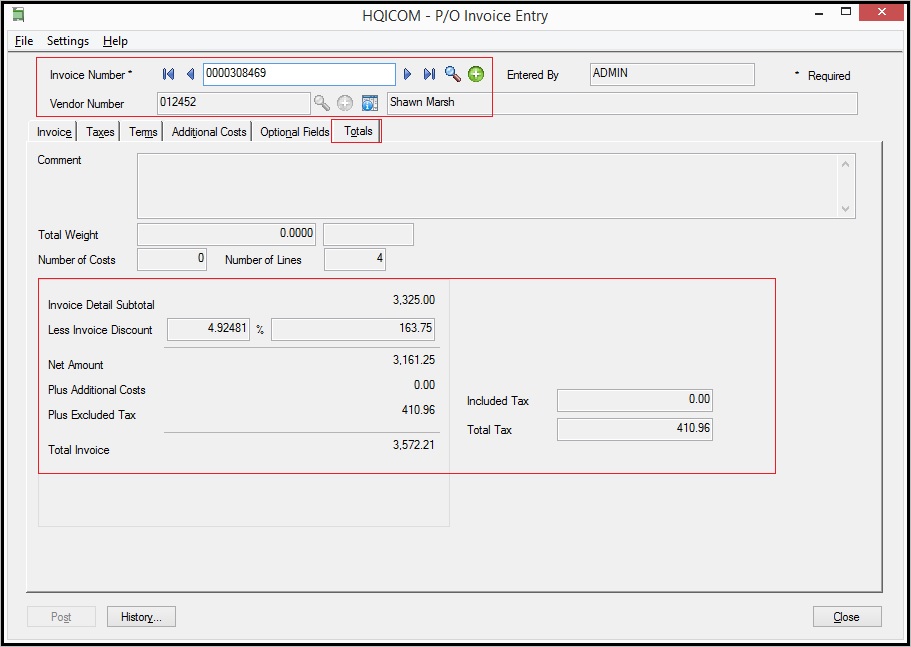The width and height of the screenshot is (911, 647).
Task: Switch to the Terms tab
Action: point(143,132)
